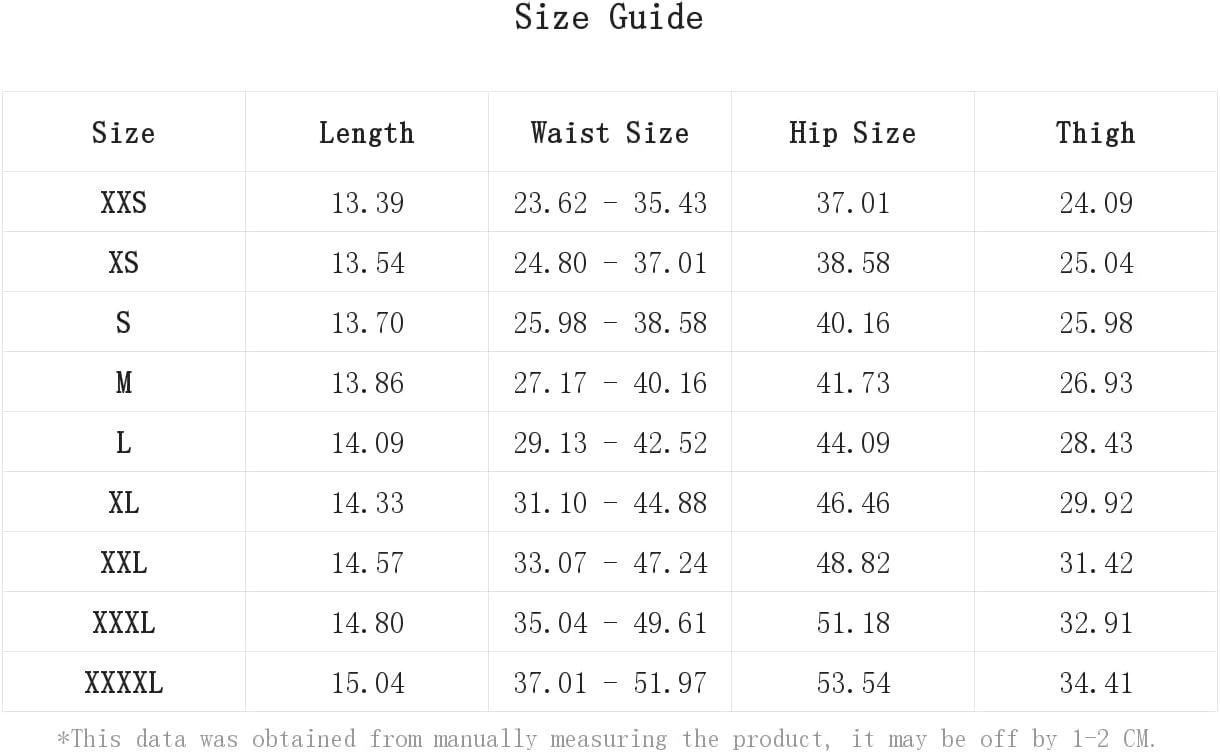This screenshot has width=1220, height=753.
Task: Click the hip size value 53.54
Action: (853, 682)
